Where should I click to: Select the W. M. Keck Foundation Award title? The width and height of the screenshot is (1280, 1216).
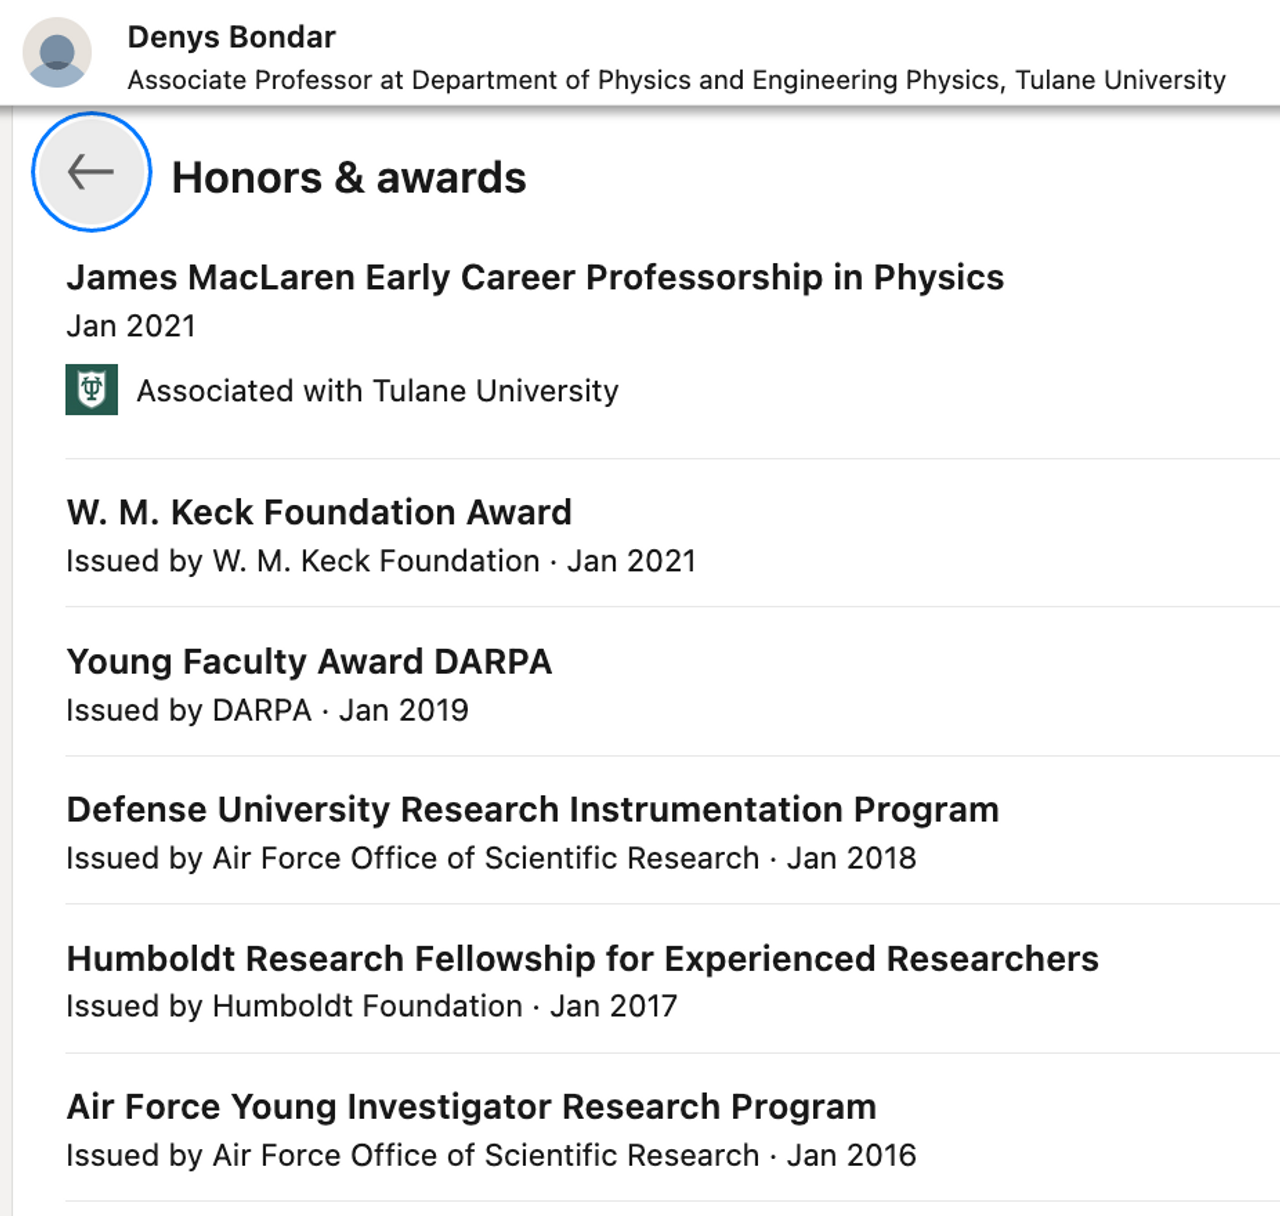(x=319, y=512)
